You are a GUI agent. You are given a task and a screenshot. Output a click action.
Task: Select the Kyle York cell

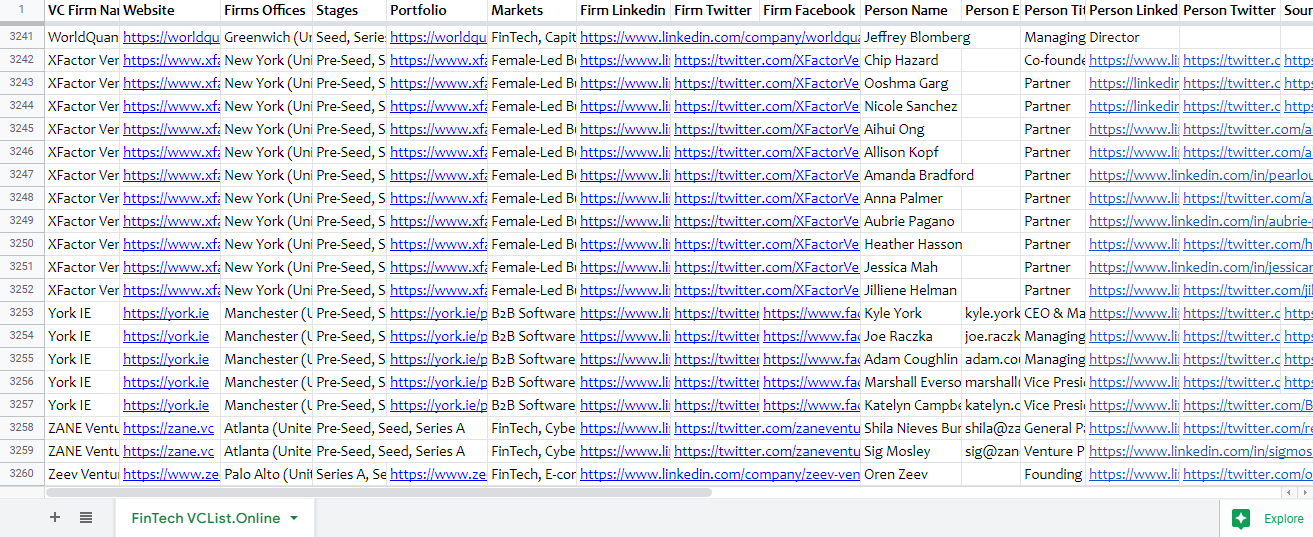(x=911, y=313)
